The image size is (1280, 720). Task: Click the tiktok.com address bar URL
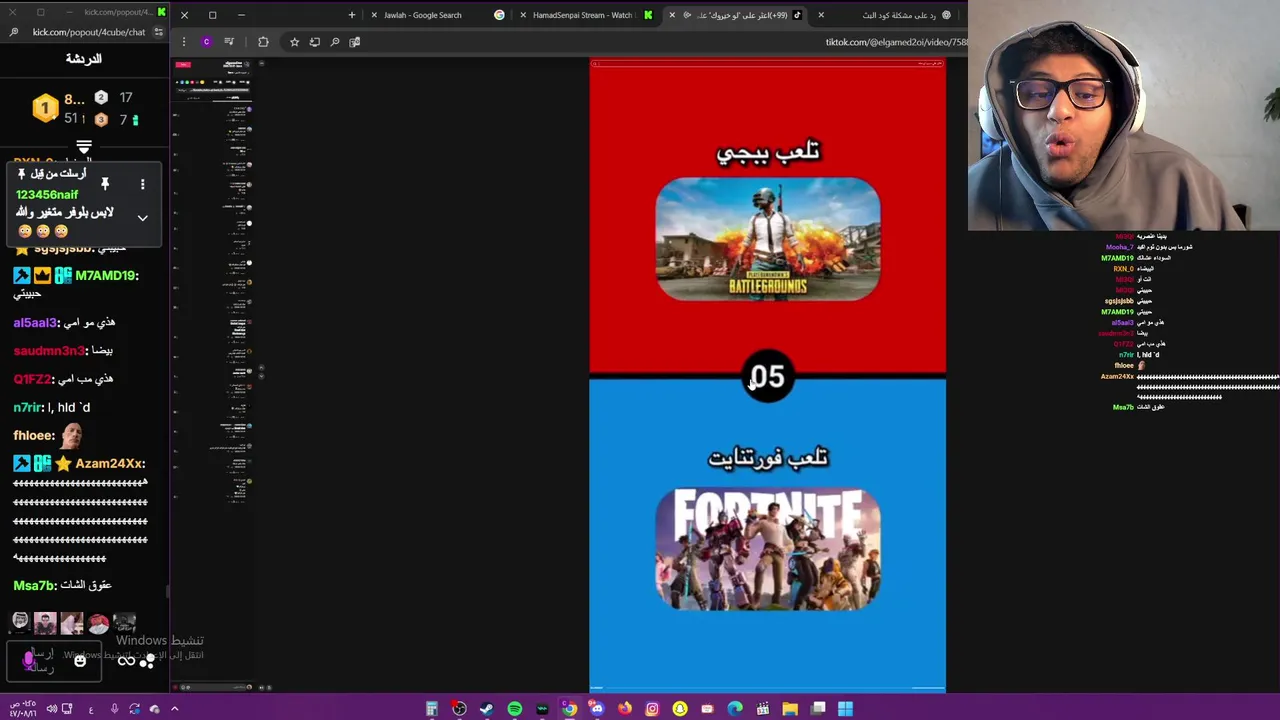coord(896,42)
